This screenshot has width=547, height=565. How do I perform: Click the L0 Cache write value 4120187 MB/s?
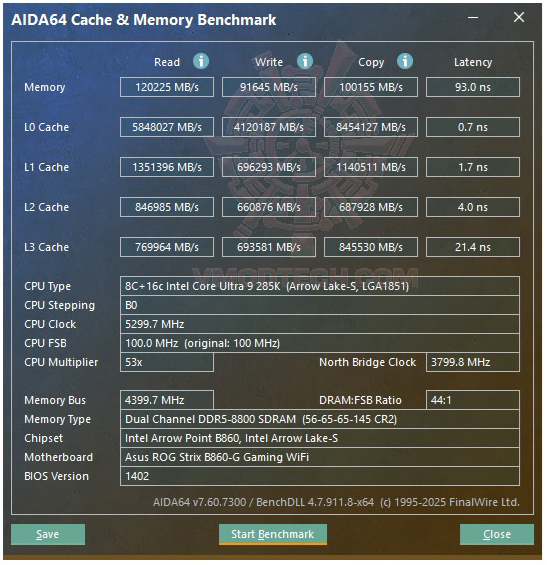tap(269, 127)
